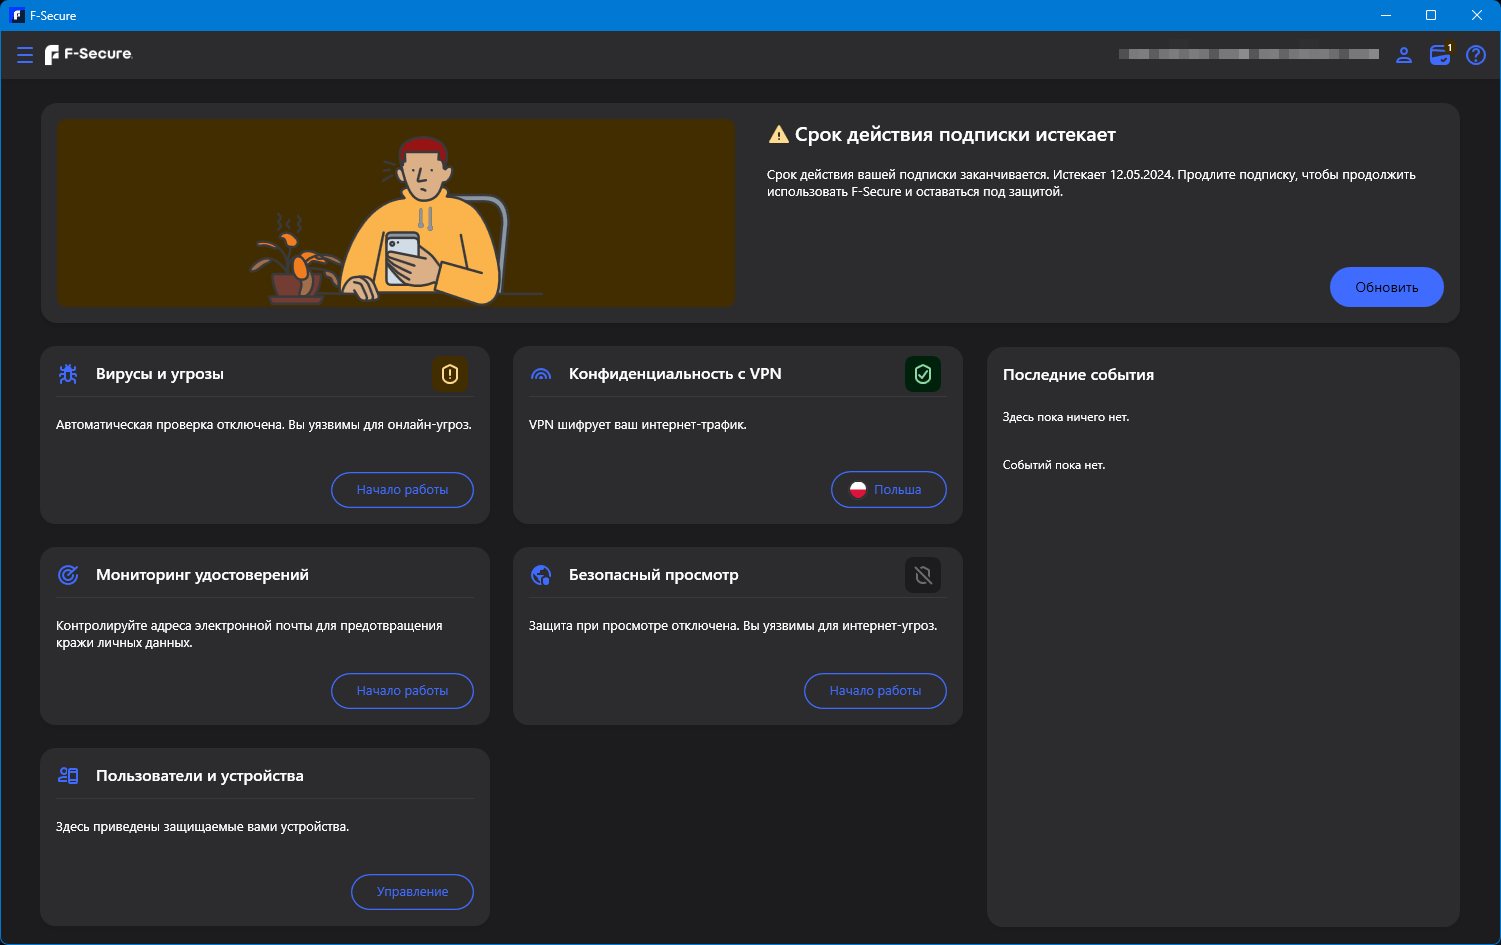The height and width of the screenshot is (945, 1501).
Task: Click the F-Secure logo in header
Action: (88, 55)
